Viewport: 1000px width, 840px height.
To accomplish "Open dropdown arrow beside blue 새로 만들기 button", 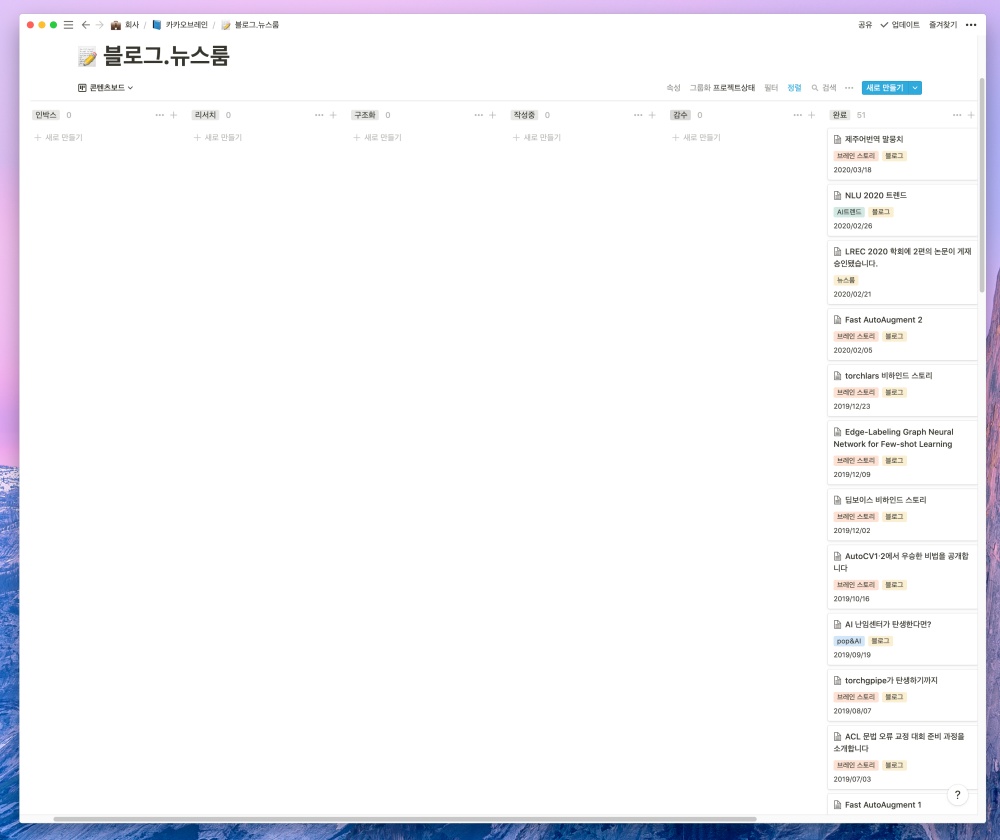I will (915, 88).
